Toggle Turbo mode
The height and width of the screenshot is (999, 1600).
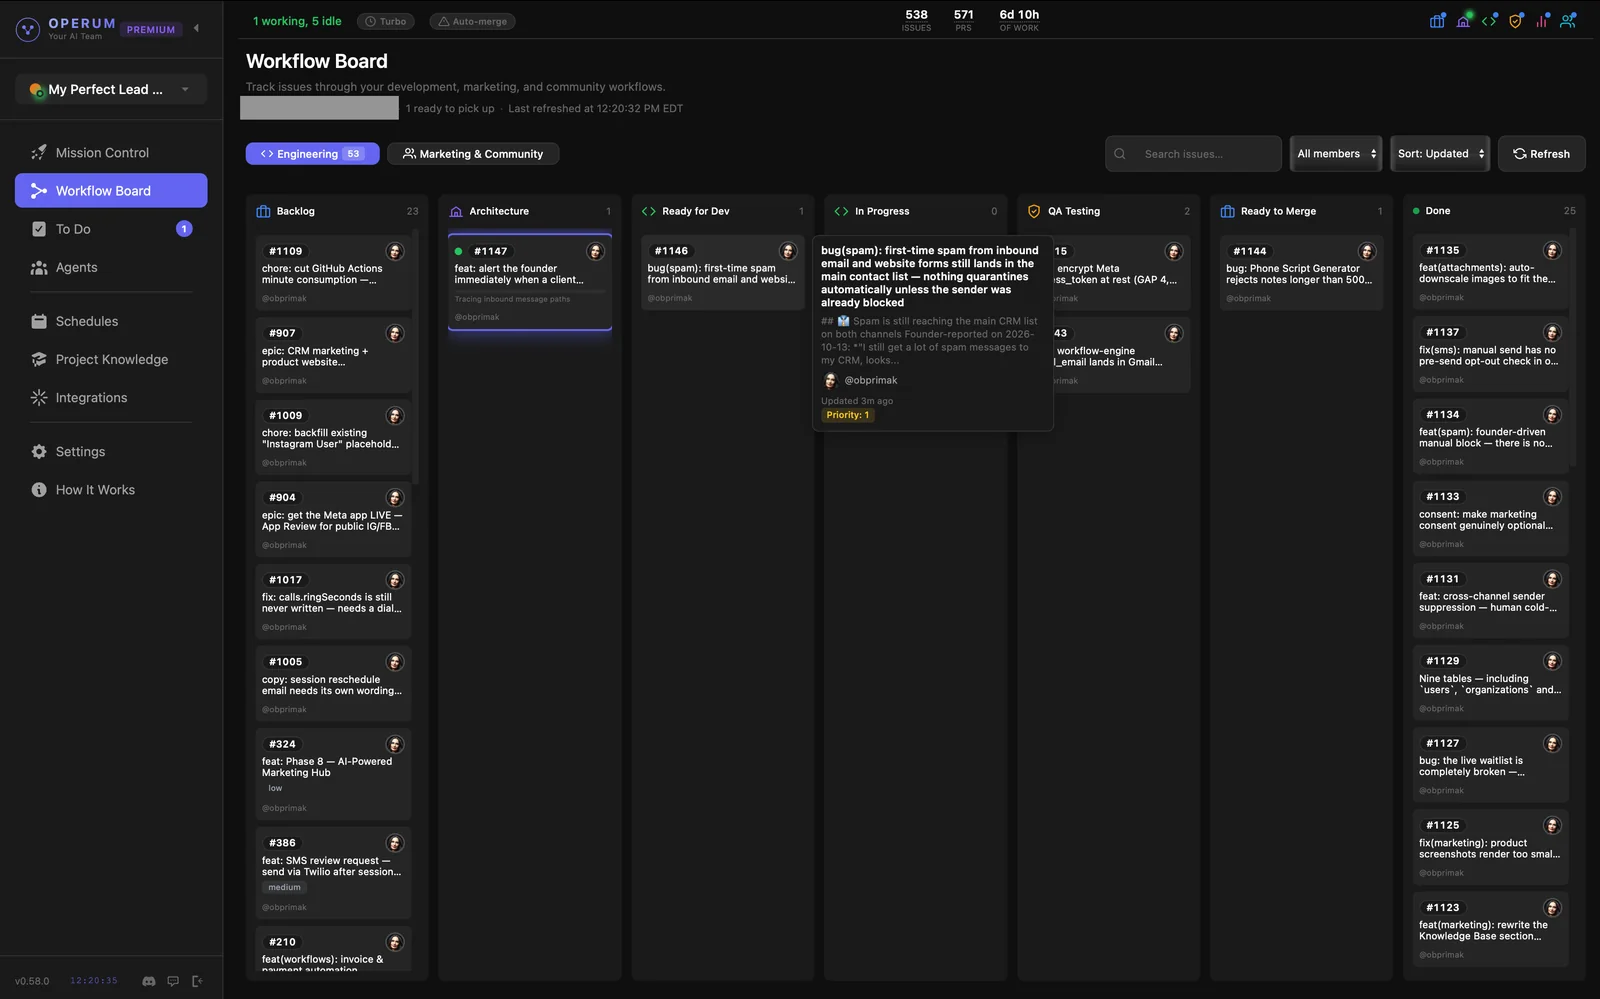pos(385,21)
